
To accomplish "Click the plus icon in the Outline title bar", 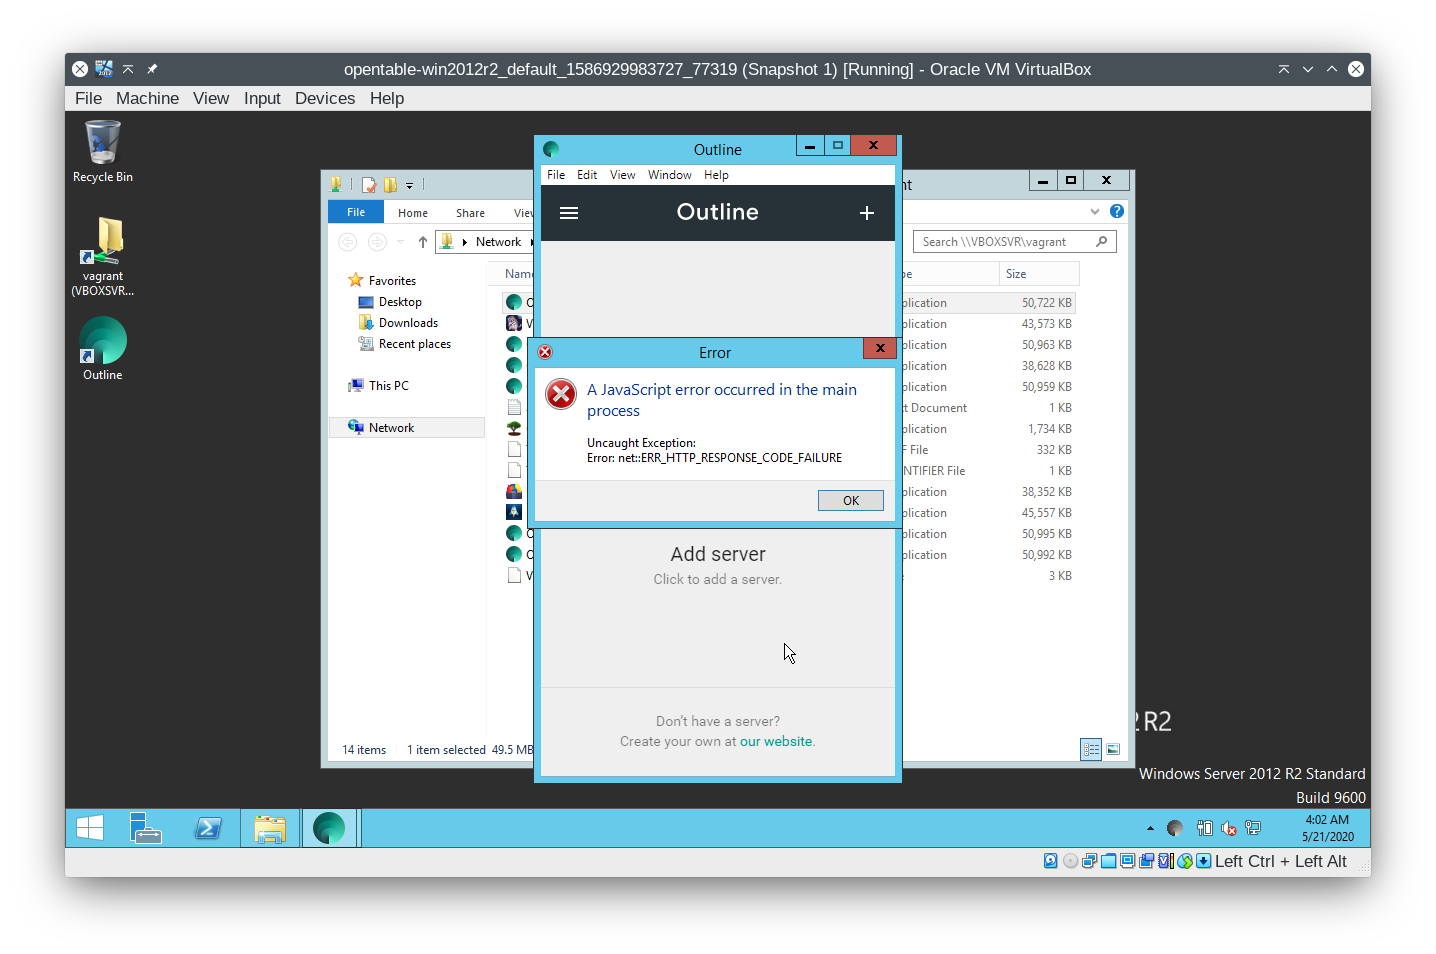I will pyautogui.click(x=866, y=212).
